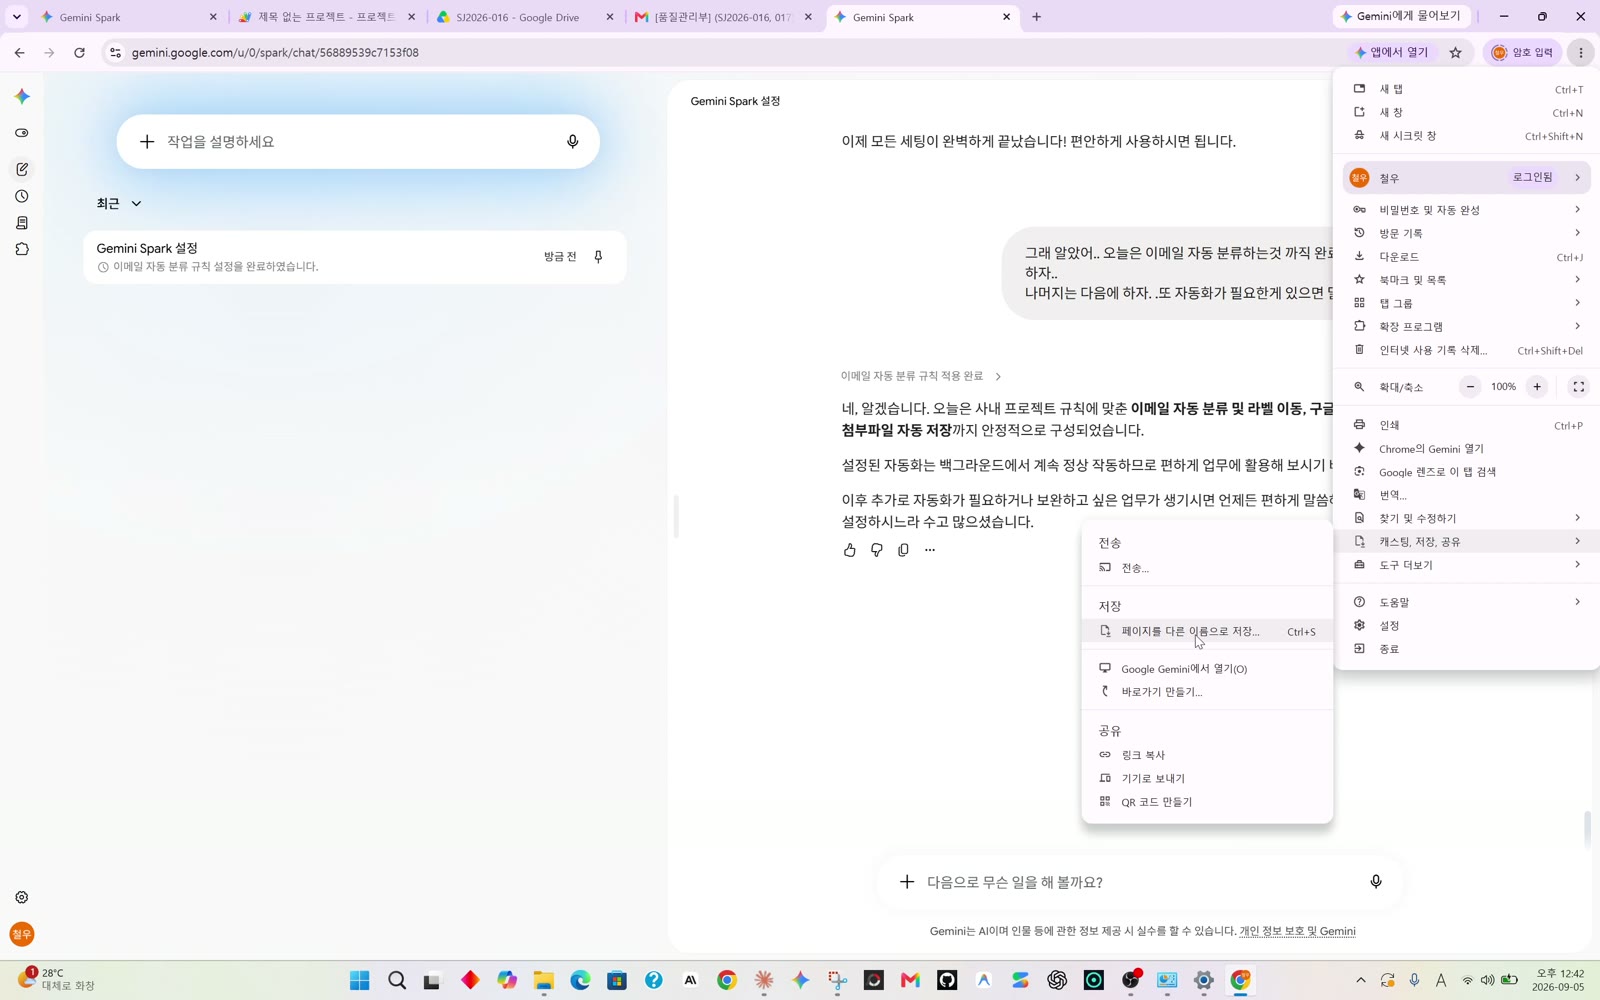Click the Gemini sparkle logo in sidebar
Screen dimensions: 1600x1000
pyautogui.click(x=22, y=96)
